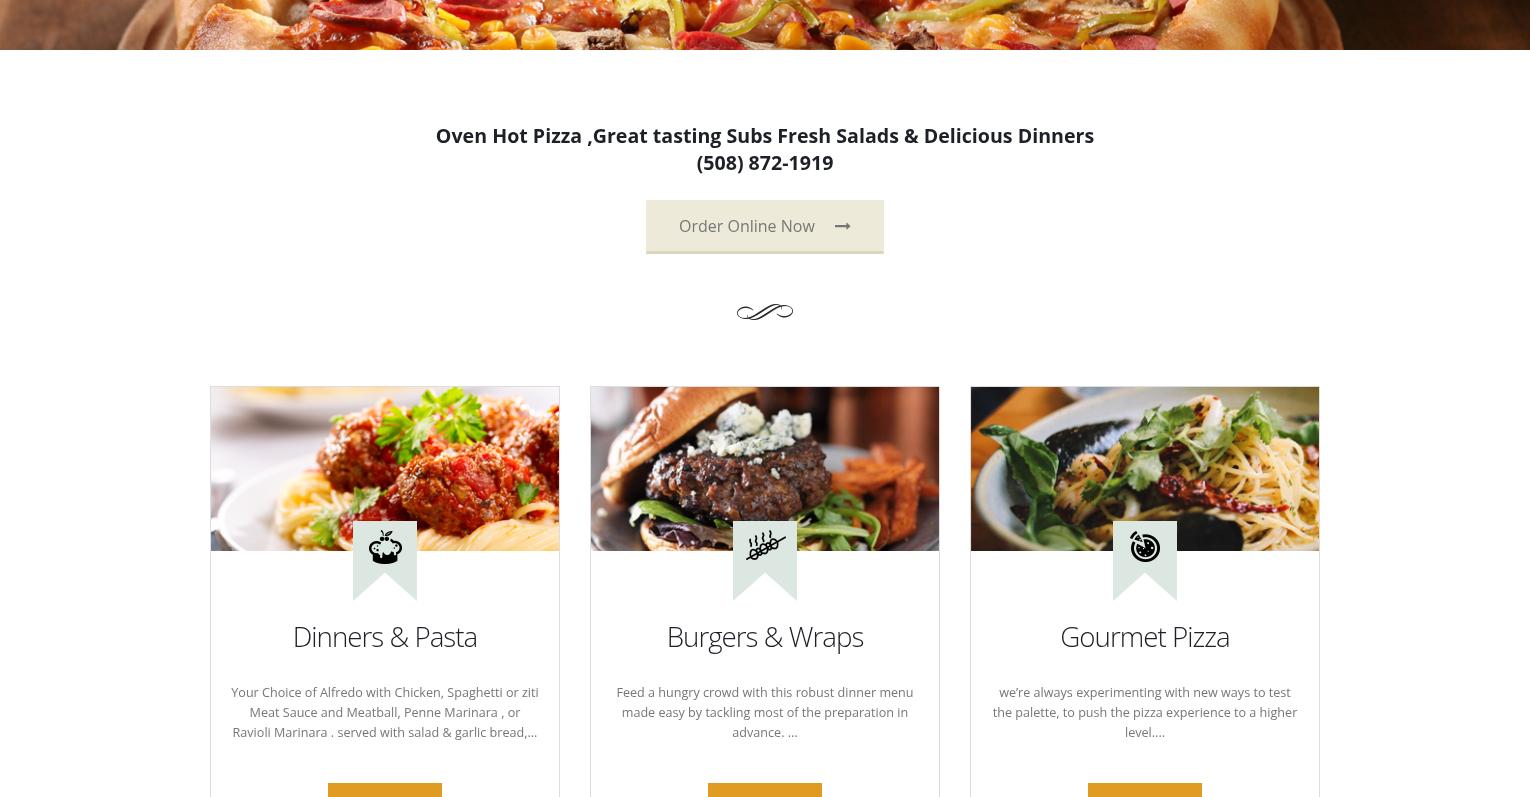Click the decorative swirl divider icon
The width and height of the screenshot is (1530, 797).
pyautogui.click(x=765, y=312)
